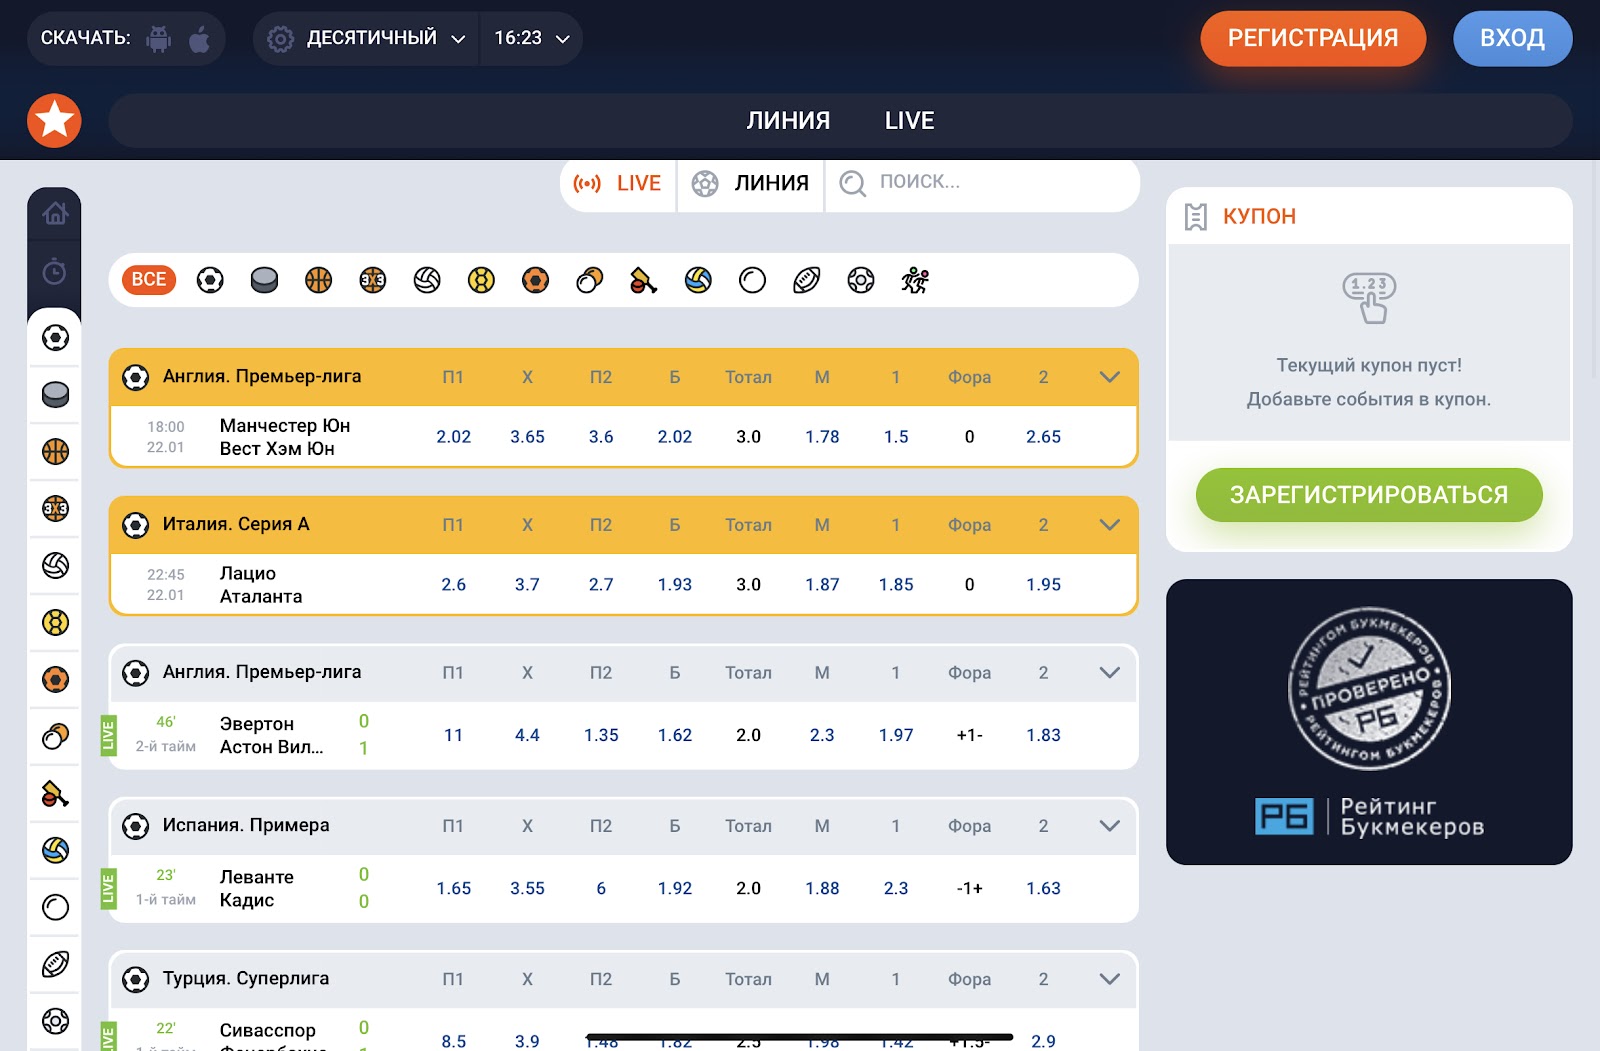The width and height of the screenshot is (1600, 1051).
Task: Collapse the live Англия. Премьер-лига section with Эвертон
Action: 1109,673
